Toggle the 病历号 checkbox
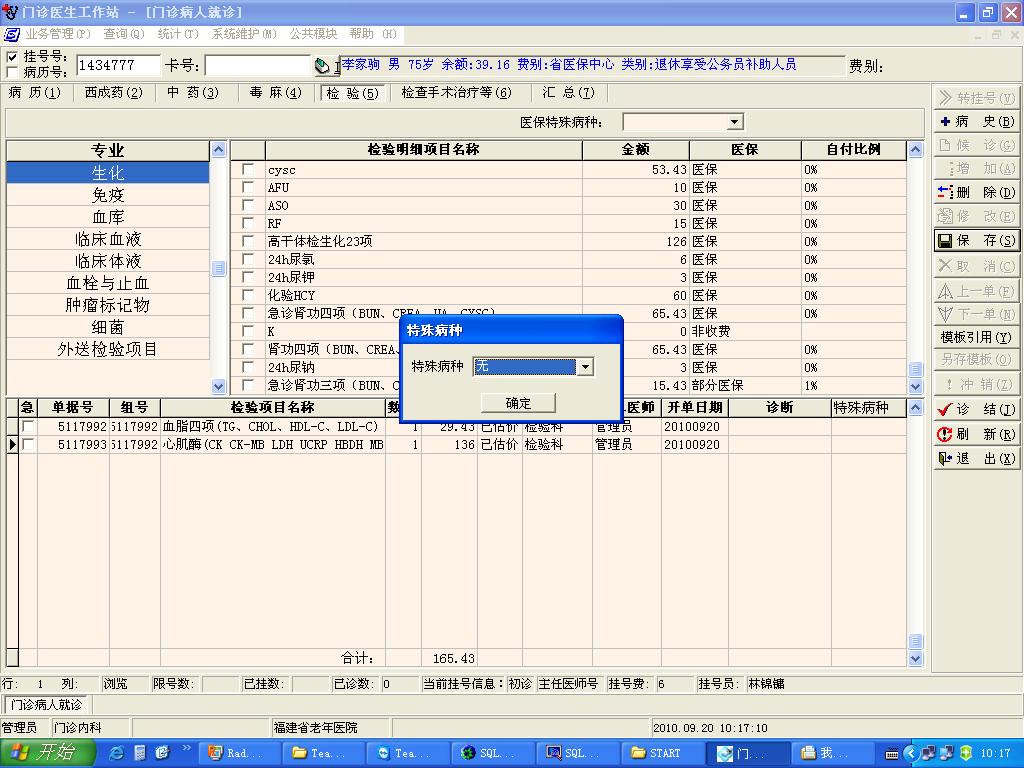The width and height of the screenshot is (1024, 768). 12,72
